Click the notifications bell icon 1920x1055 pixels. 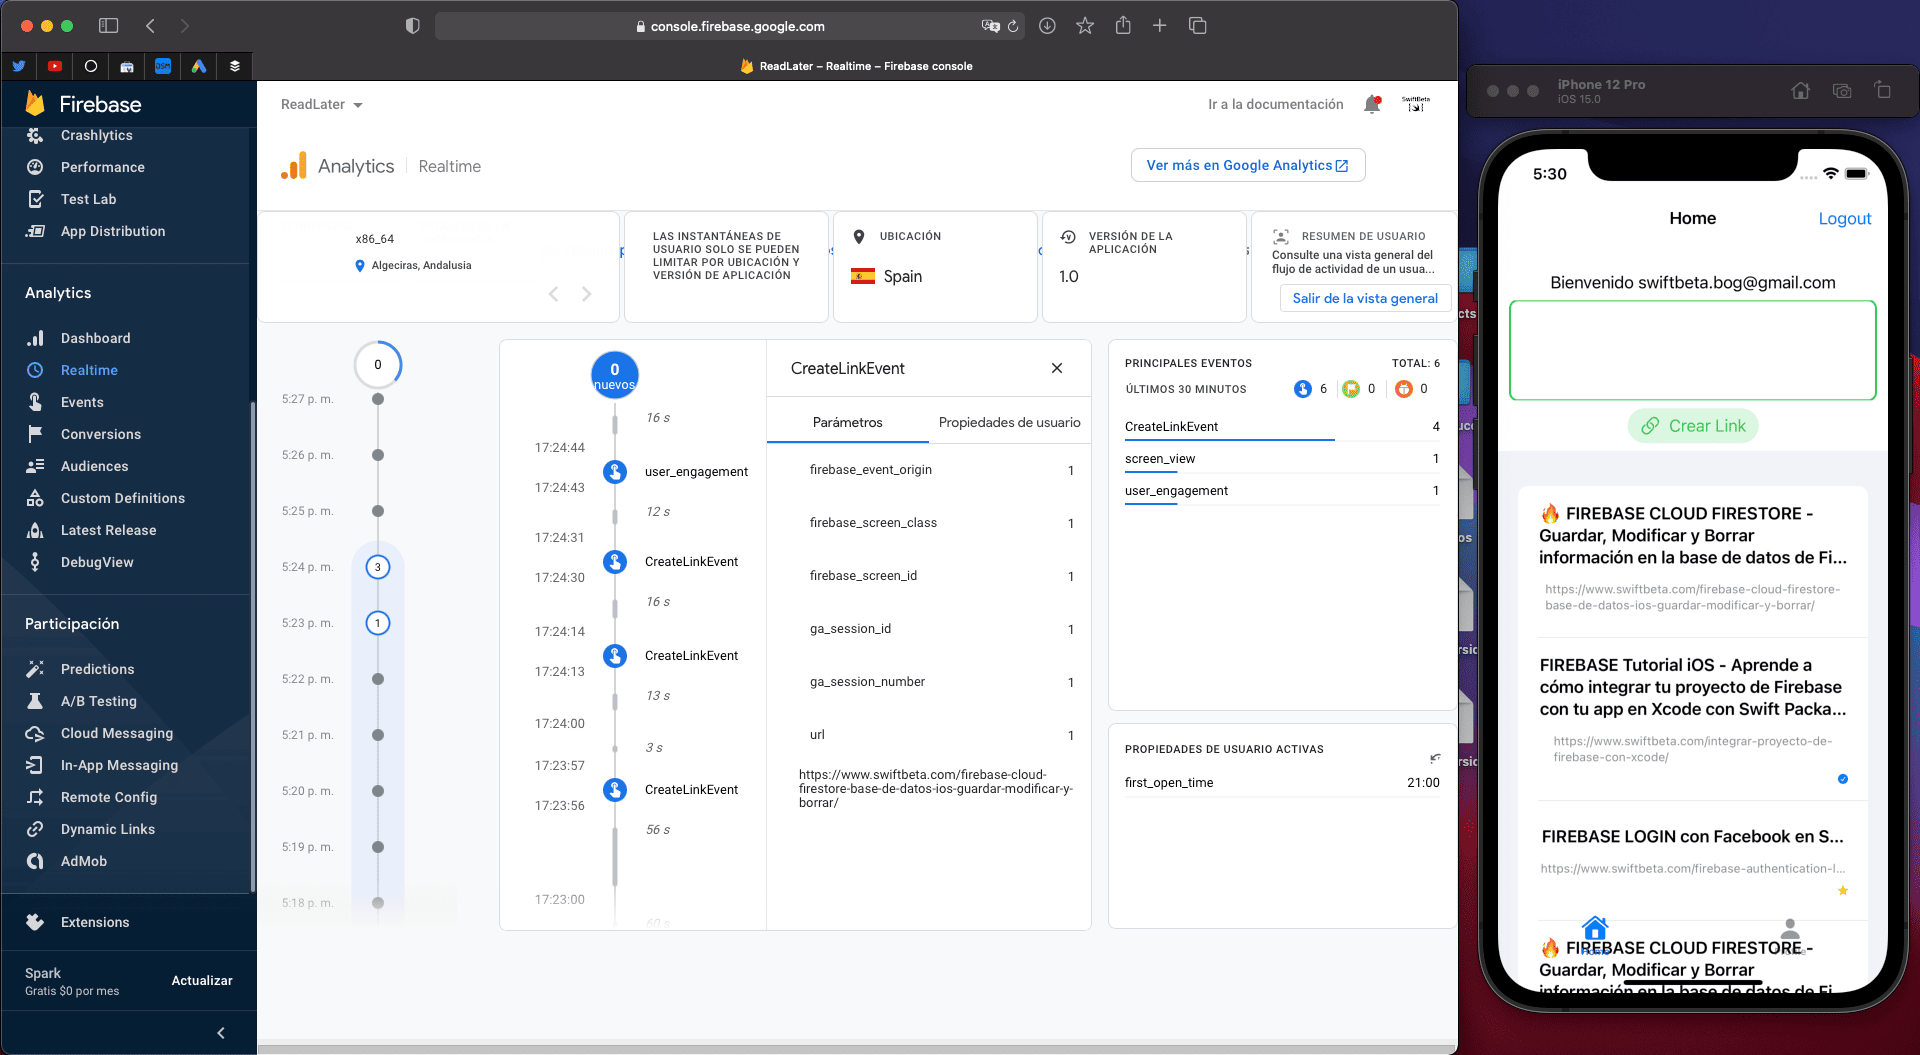[x=1372, y=104]
